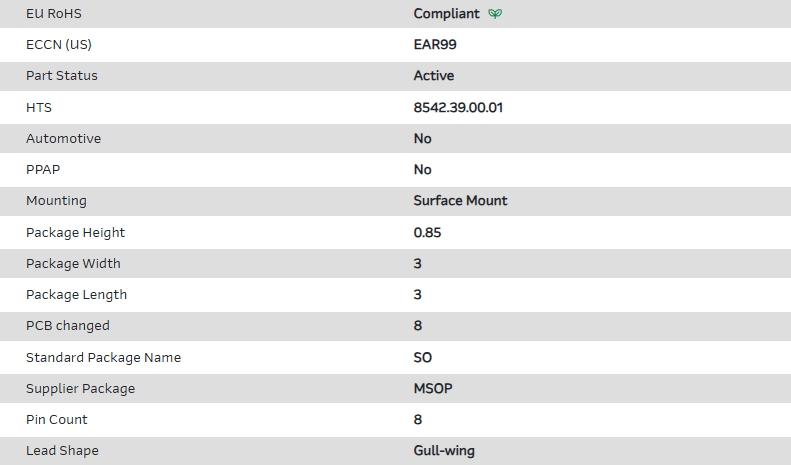The image size is (791, 465).
Task: Click the Automotive row label
Action: [63, 139]
